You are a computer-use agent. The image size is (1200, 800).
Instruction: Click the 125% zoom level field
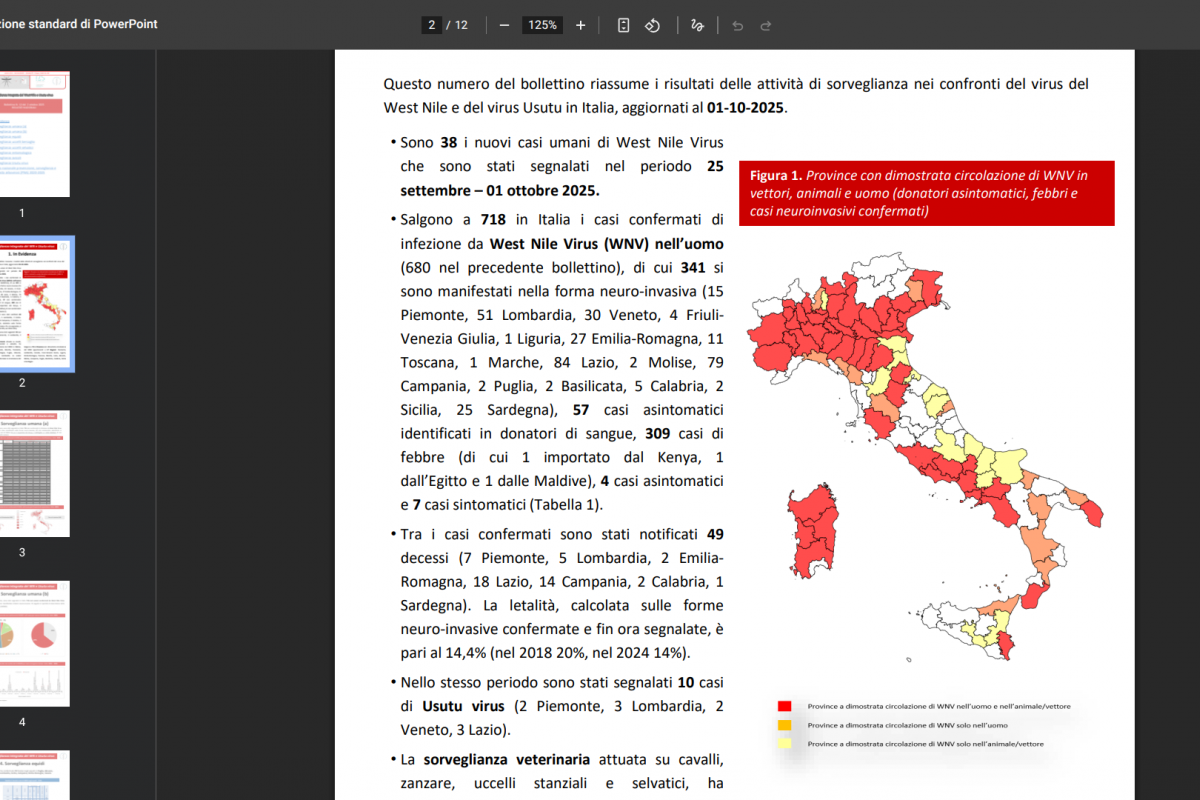(x=542, y=25)
